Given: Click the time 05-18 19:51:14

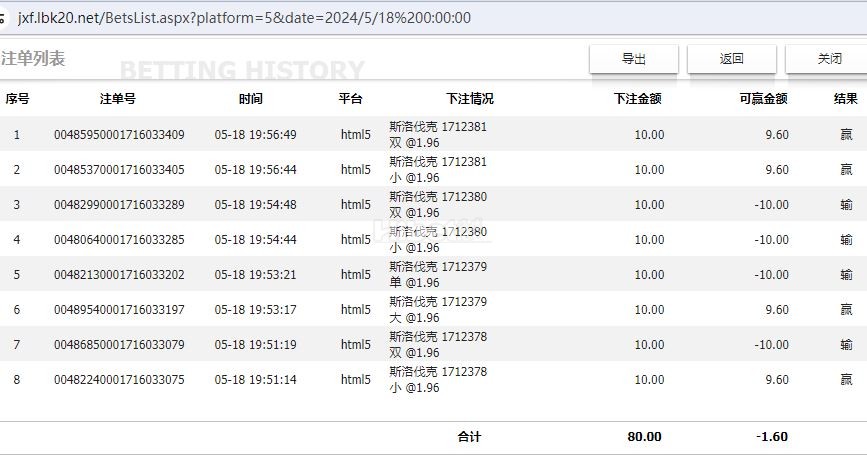Looking at the screenshot, I should pos(255,380).
